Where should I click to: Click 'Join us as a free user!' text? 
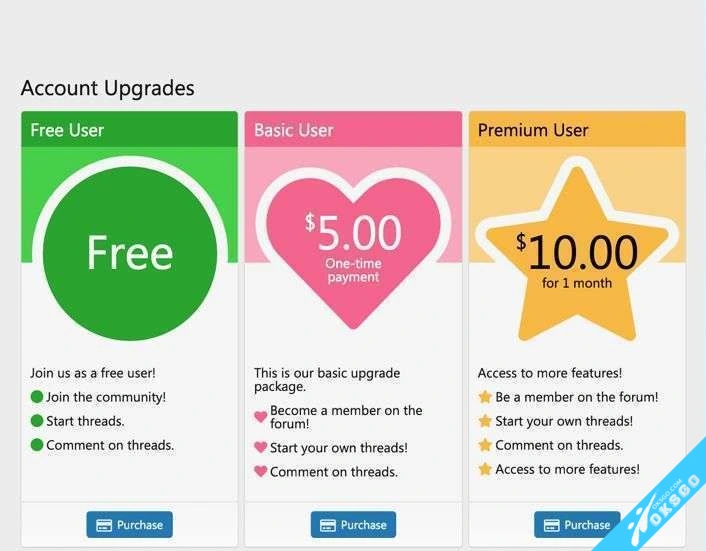93,373
